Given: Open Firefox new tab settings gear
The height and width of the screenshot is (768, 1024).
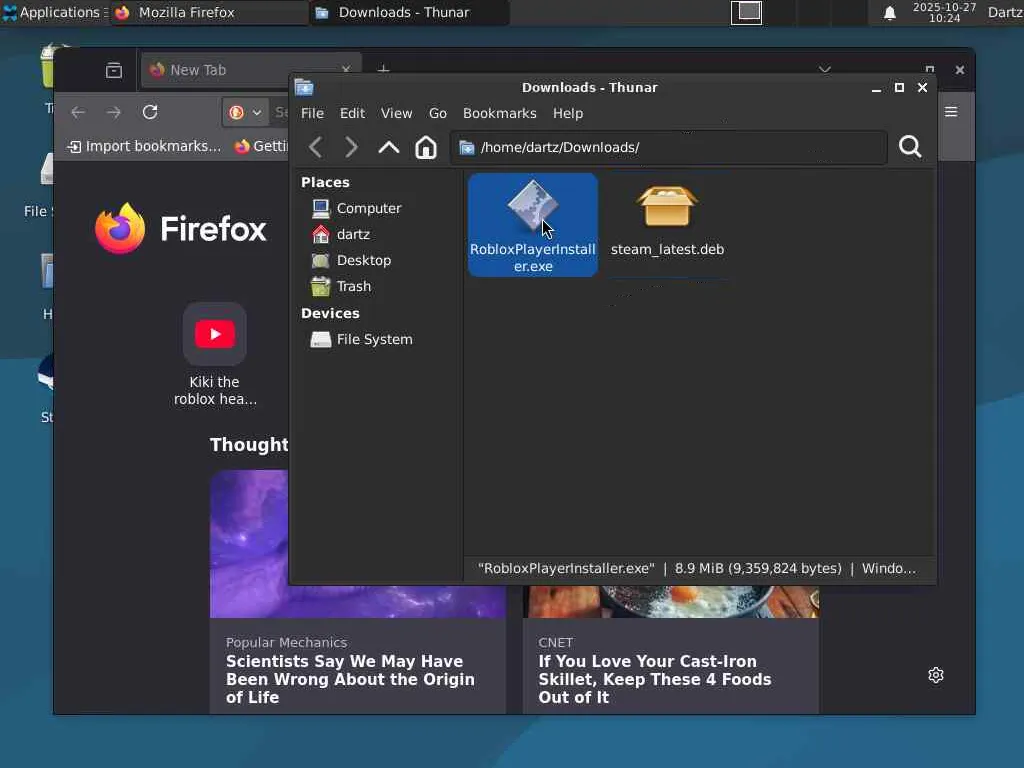Looking at the screenshot, I should coord(936,675).
